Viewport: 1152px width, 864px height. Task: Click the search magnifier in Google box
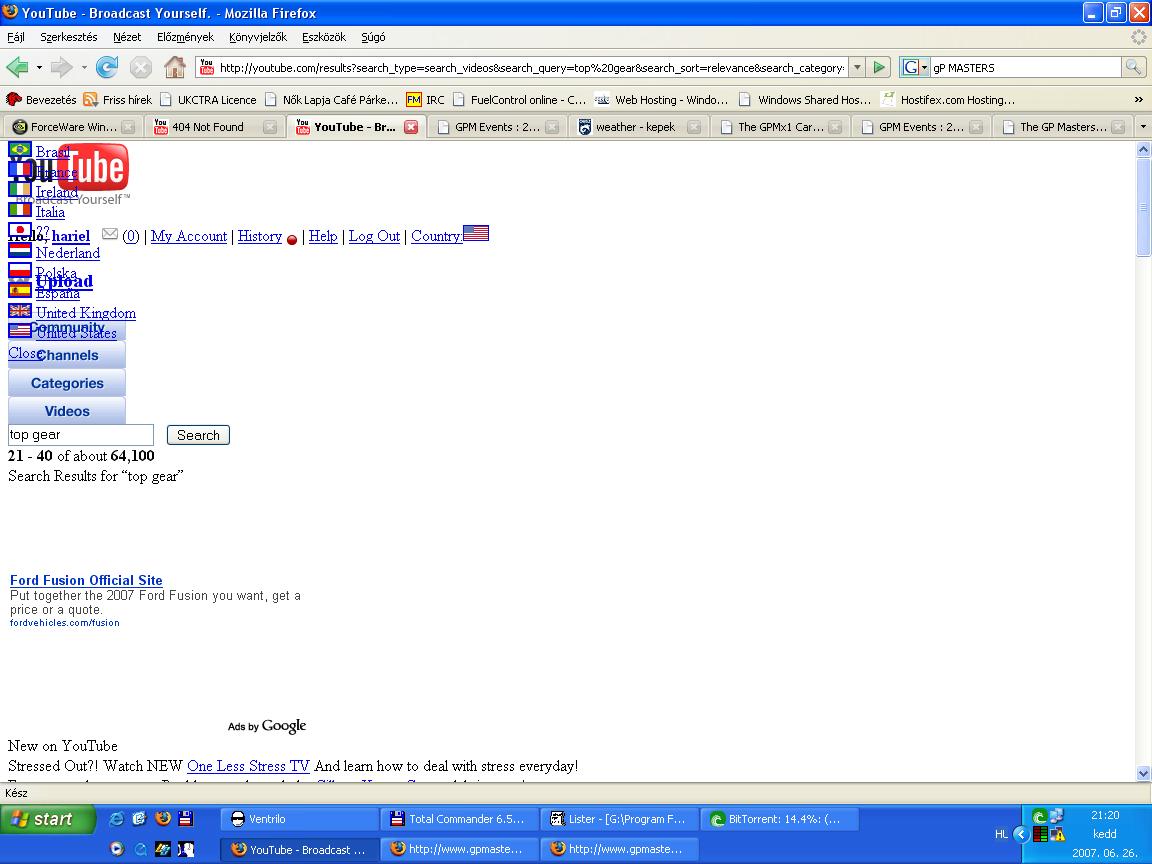[1133, 68]
